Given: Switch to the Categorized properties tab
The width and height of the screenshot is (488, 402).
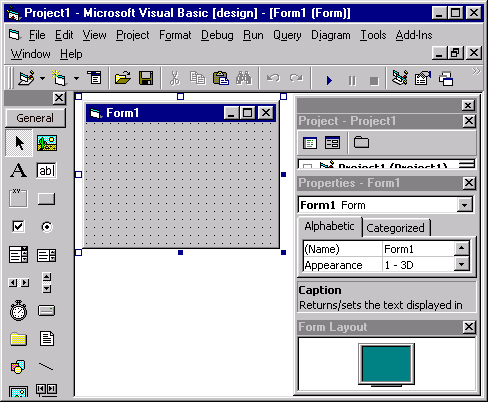Looking at the screenshot, I should click(395, 228).
